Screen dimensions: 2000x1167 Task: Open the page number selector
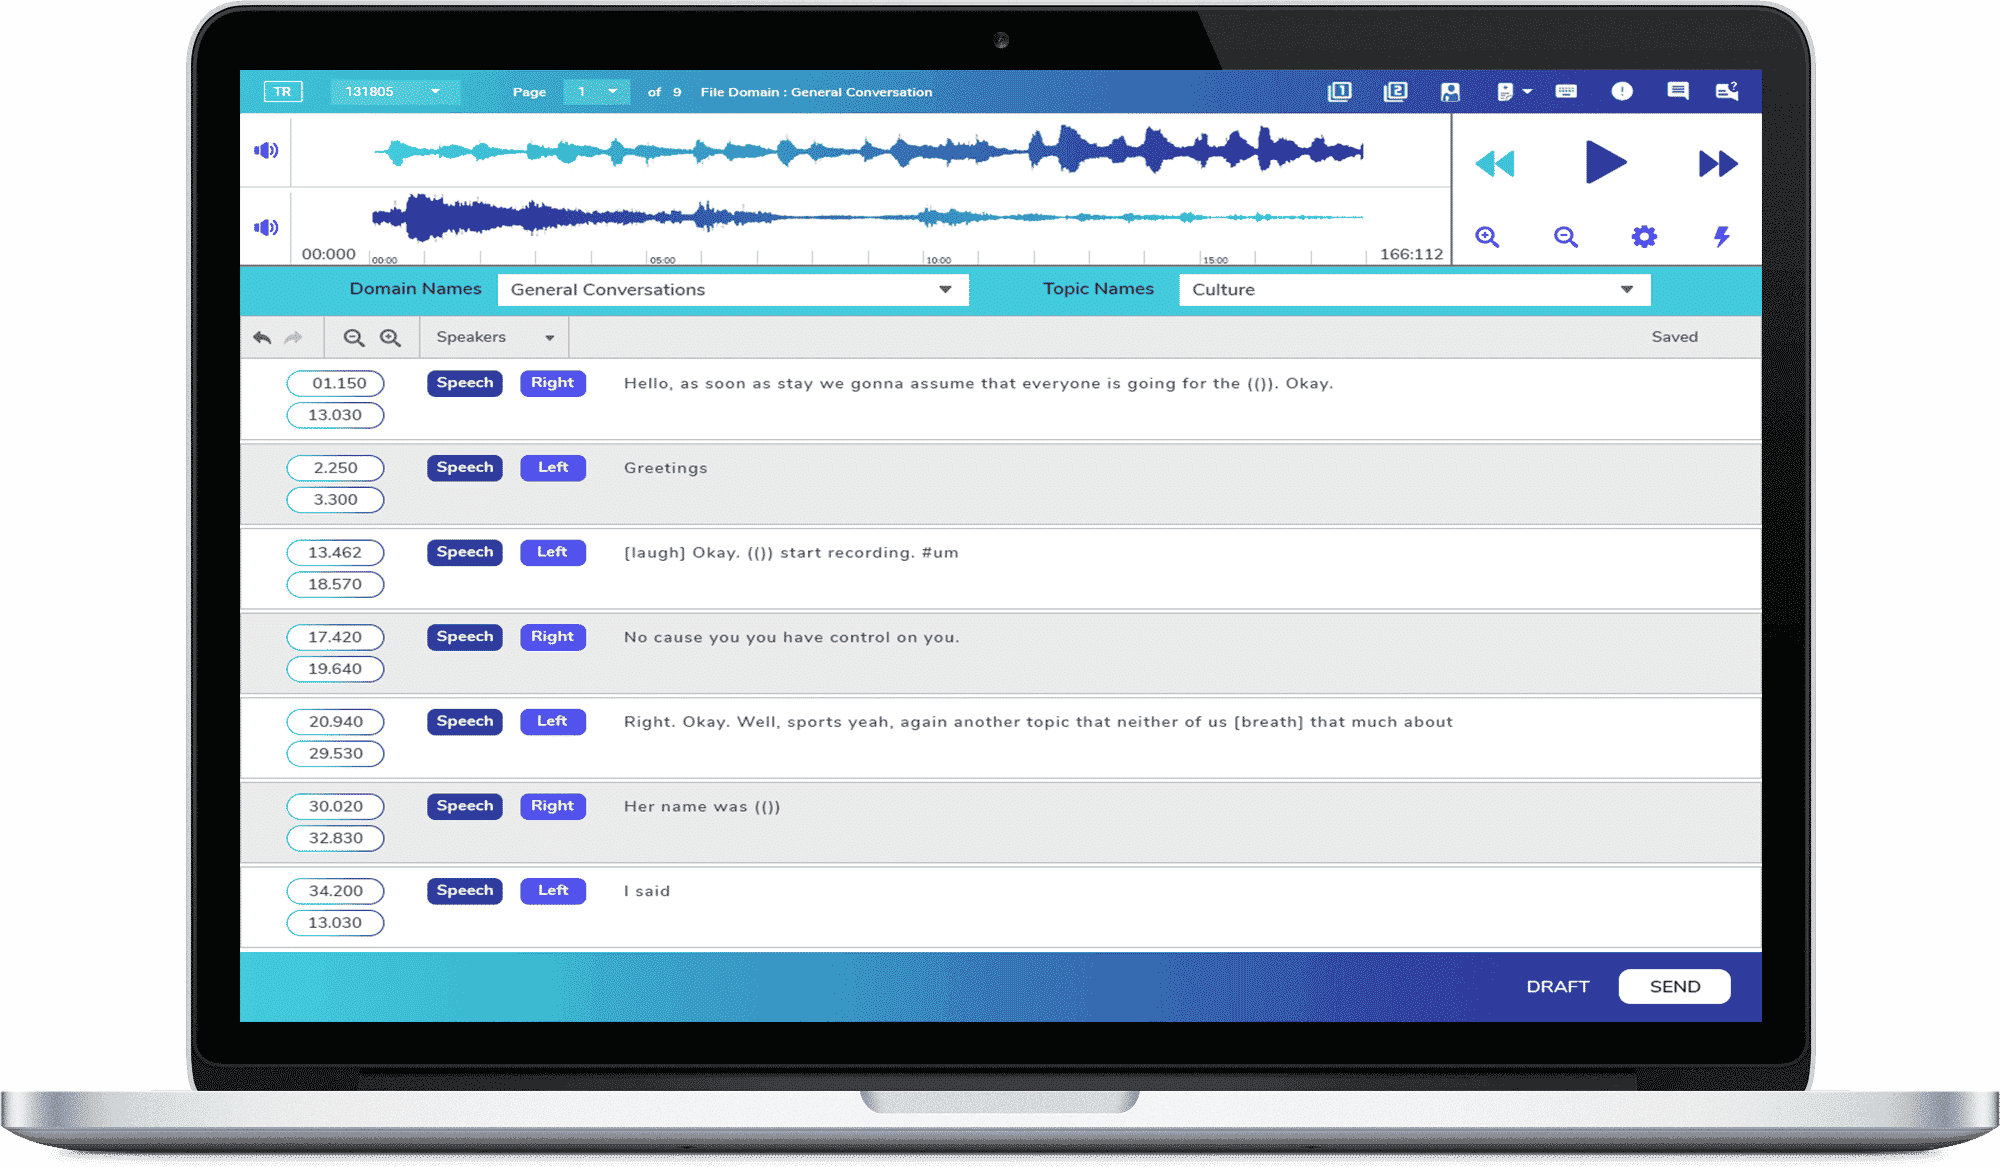click(x=596, y=92)
